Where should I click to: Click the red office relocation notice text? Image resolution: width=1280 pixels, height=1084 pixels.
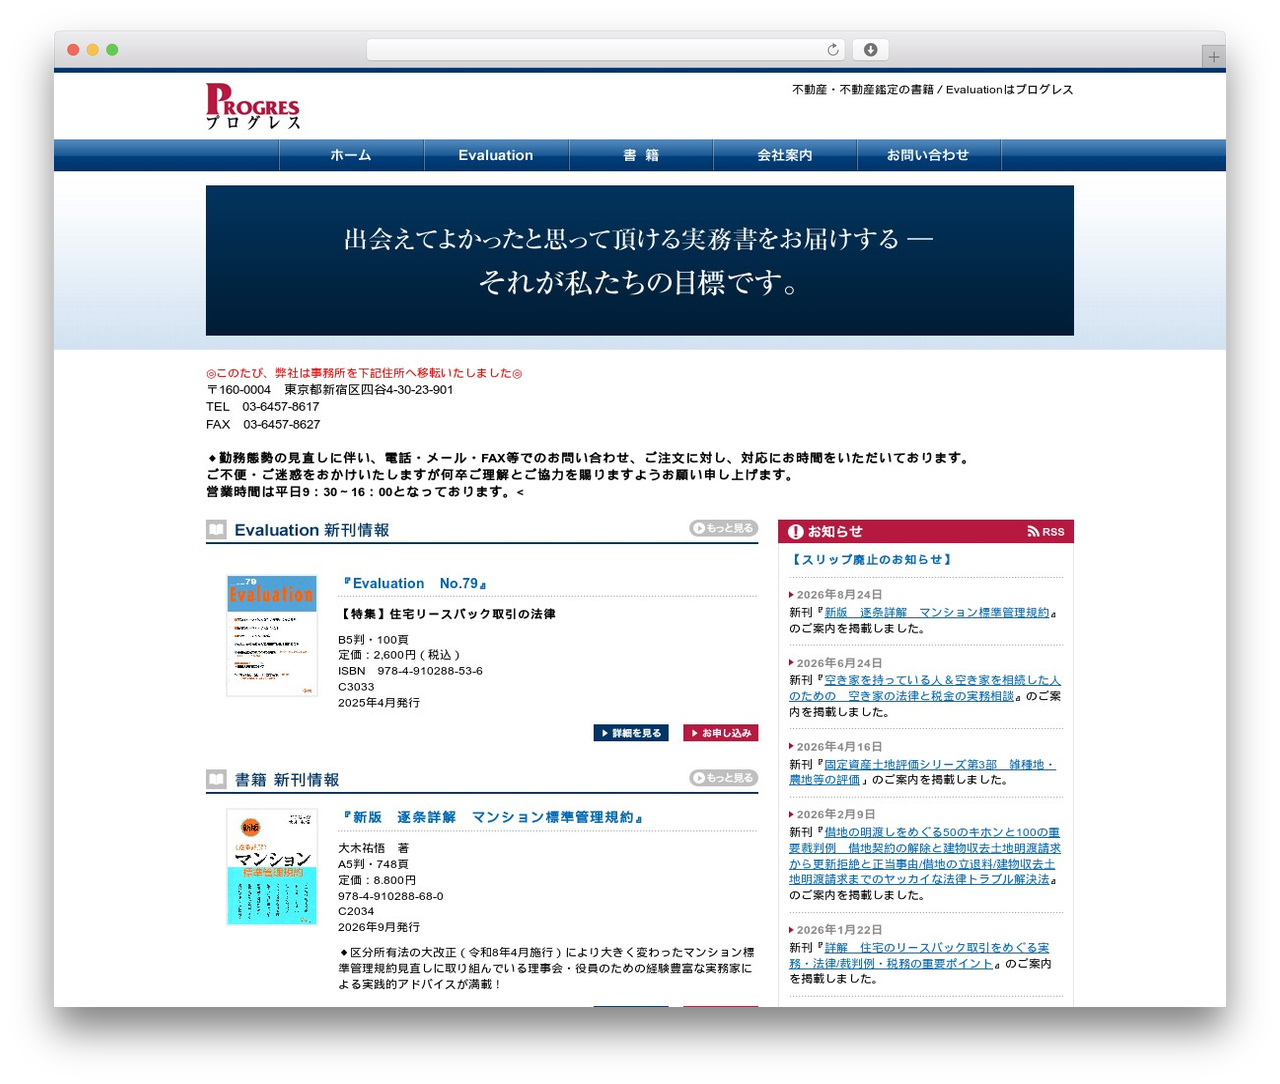click(x=364, y=373)
